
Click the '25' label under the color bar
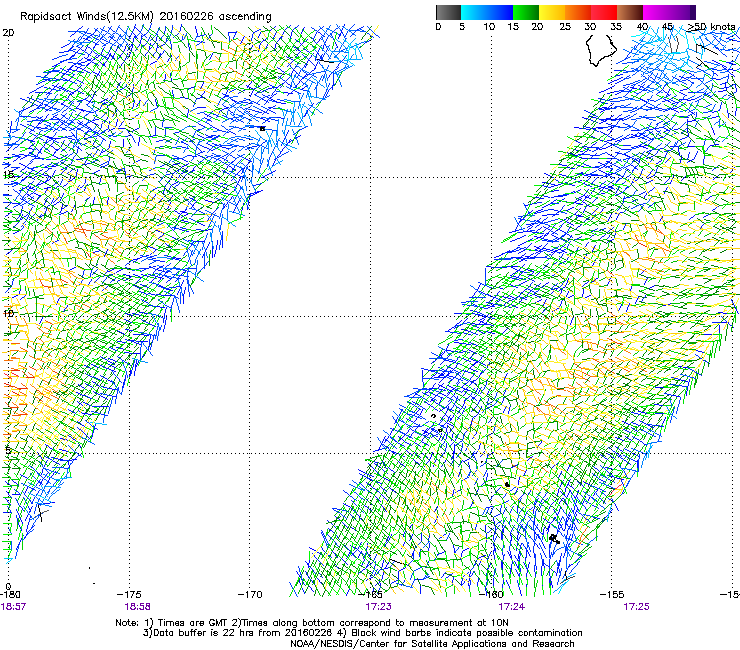pyautogui.click(x=565, y=27)
